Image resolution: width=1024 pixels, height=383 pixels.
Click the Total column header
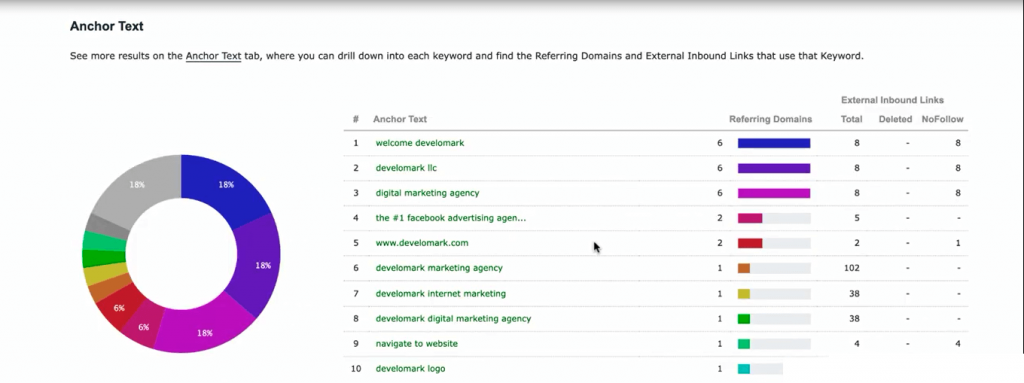tap(852, 120)
